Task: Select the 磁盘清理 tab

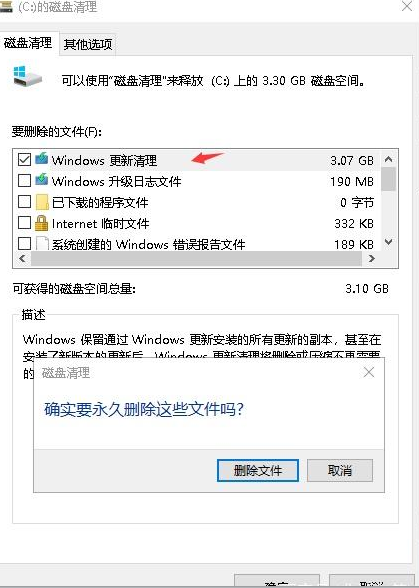Action: (x=28, y=43)
